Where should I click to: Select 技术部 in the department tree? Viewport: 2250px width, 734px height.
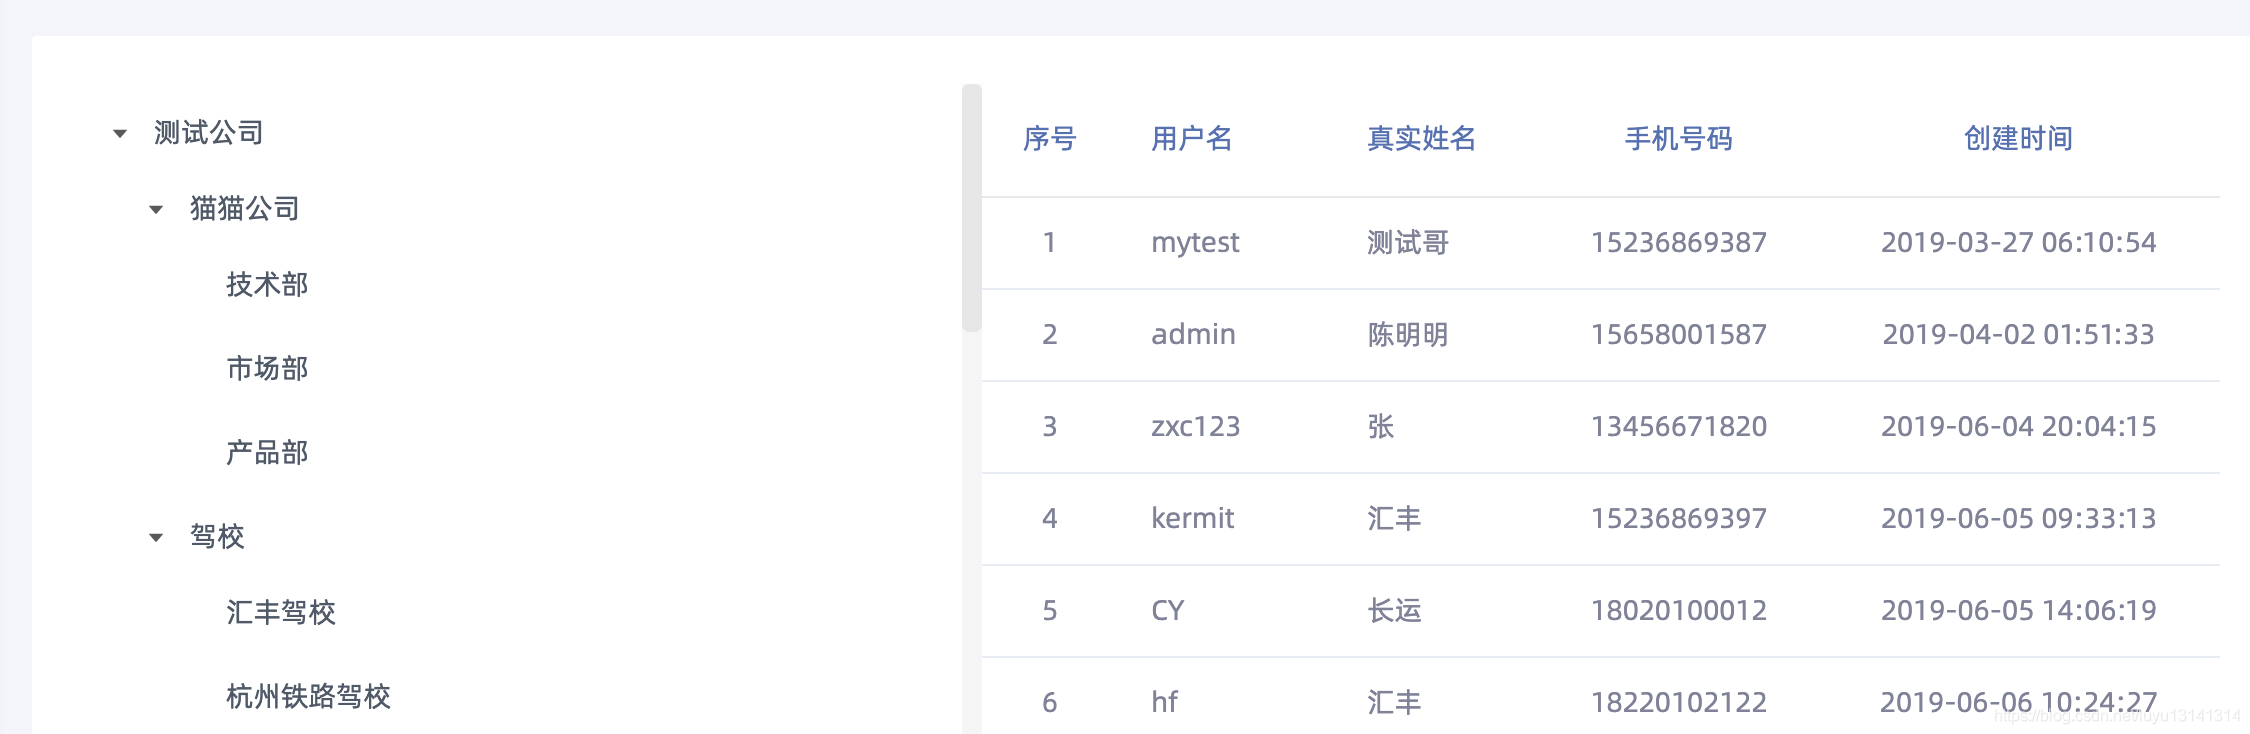click(267, 285)
